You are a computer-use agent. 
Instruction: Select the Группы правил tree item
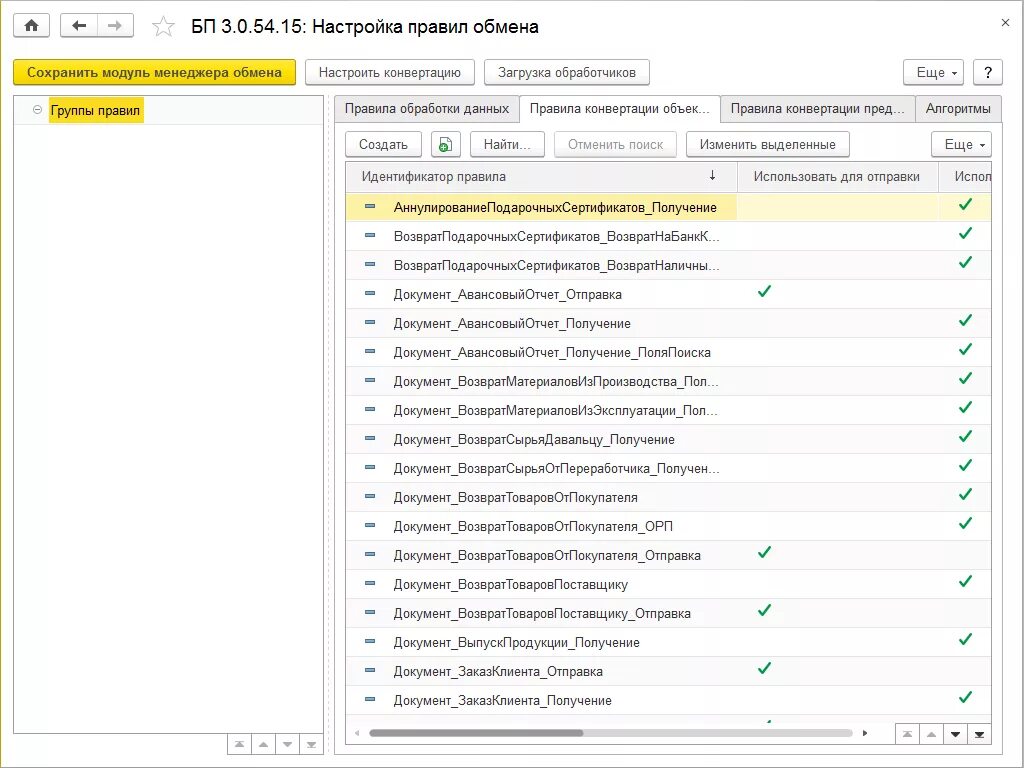(x=95, y=110)
